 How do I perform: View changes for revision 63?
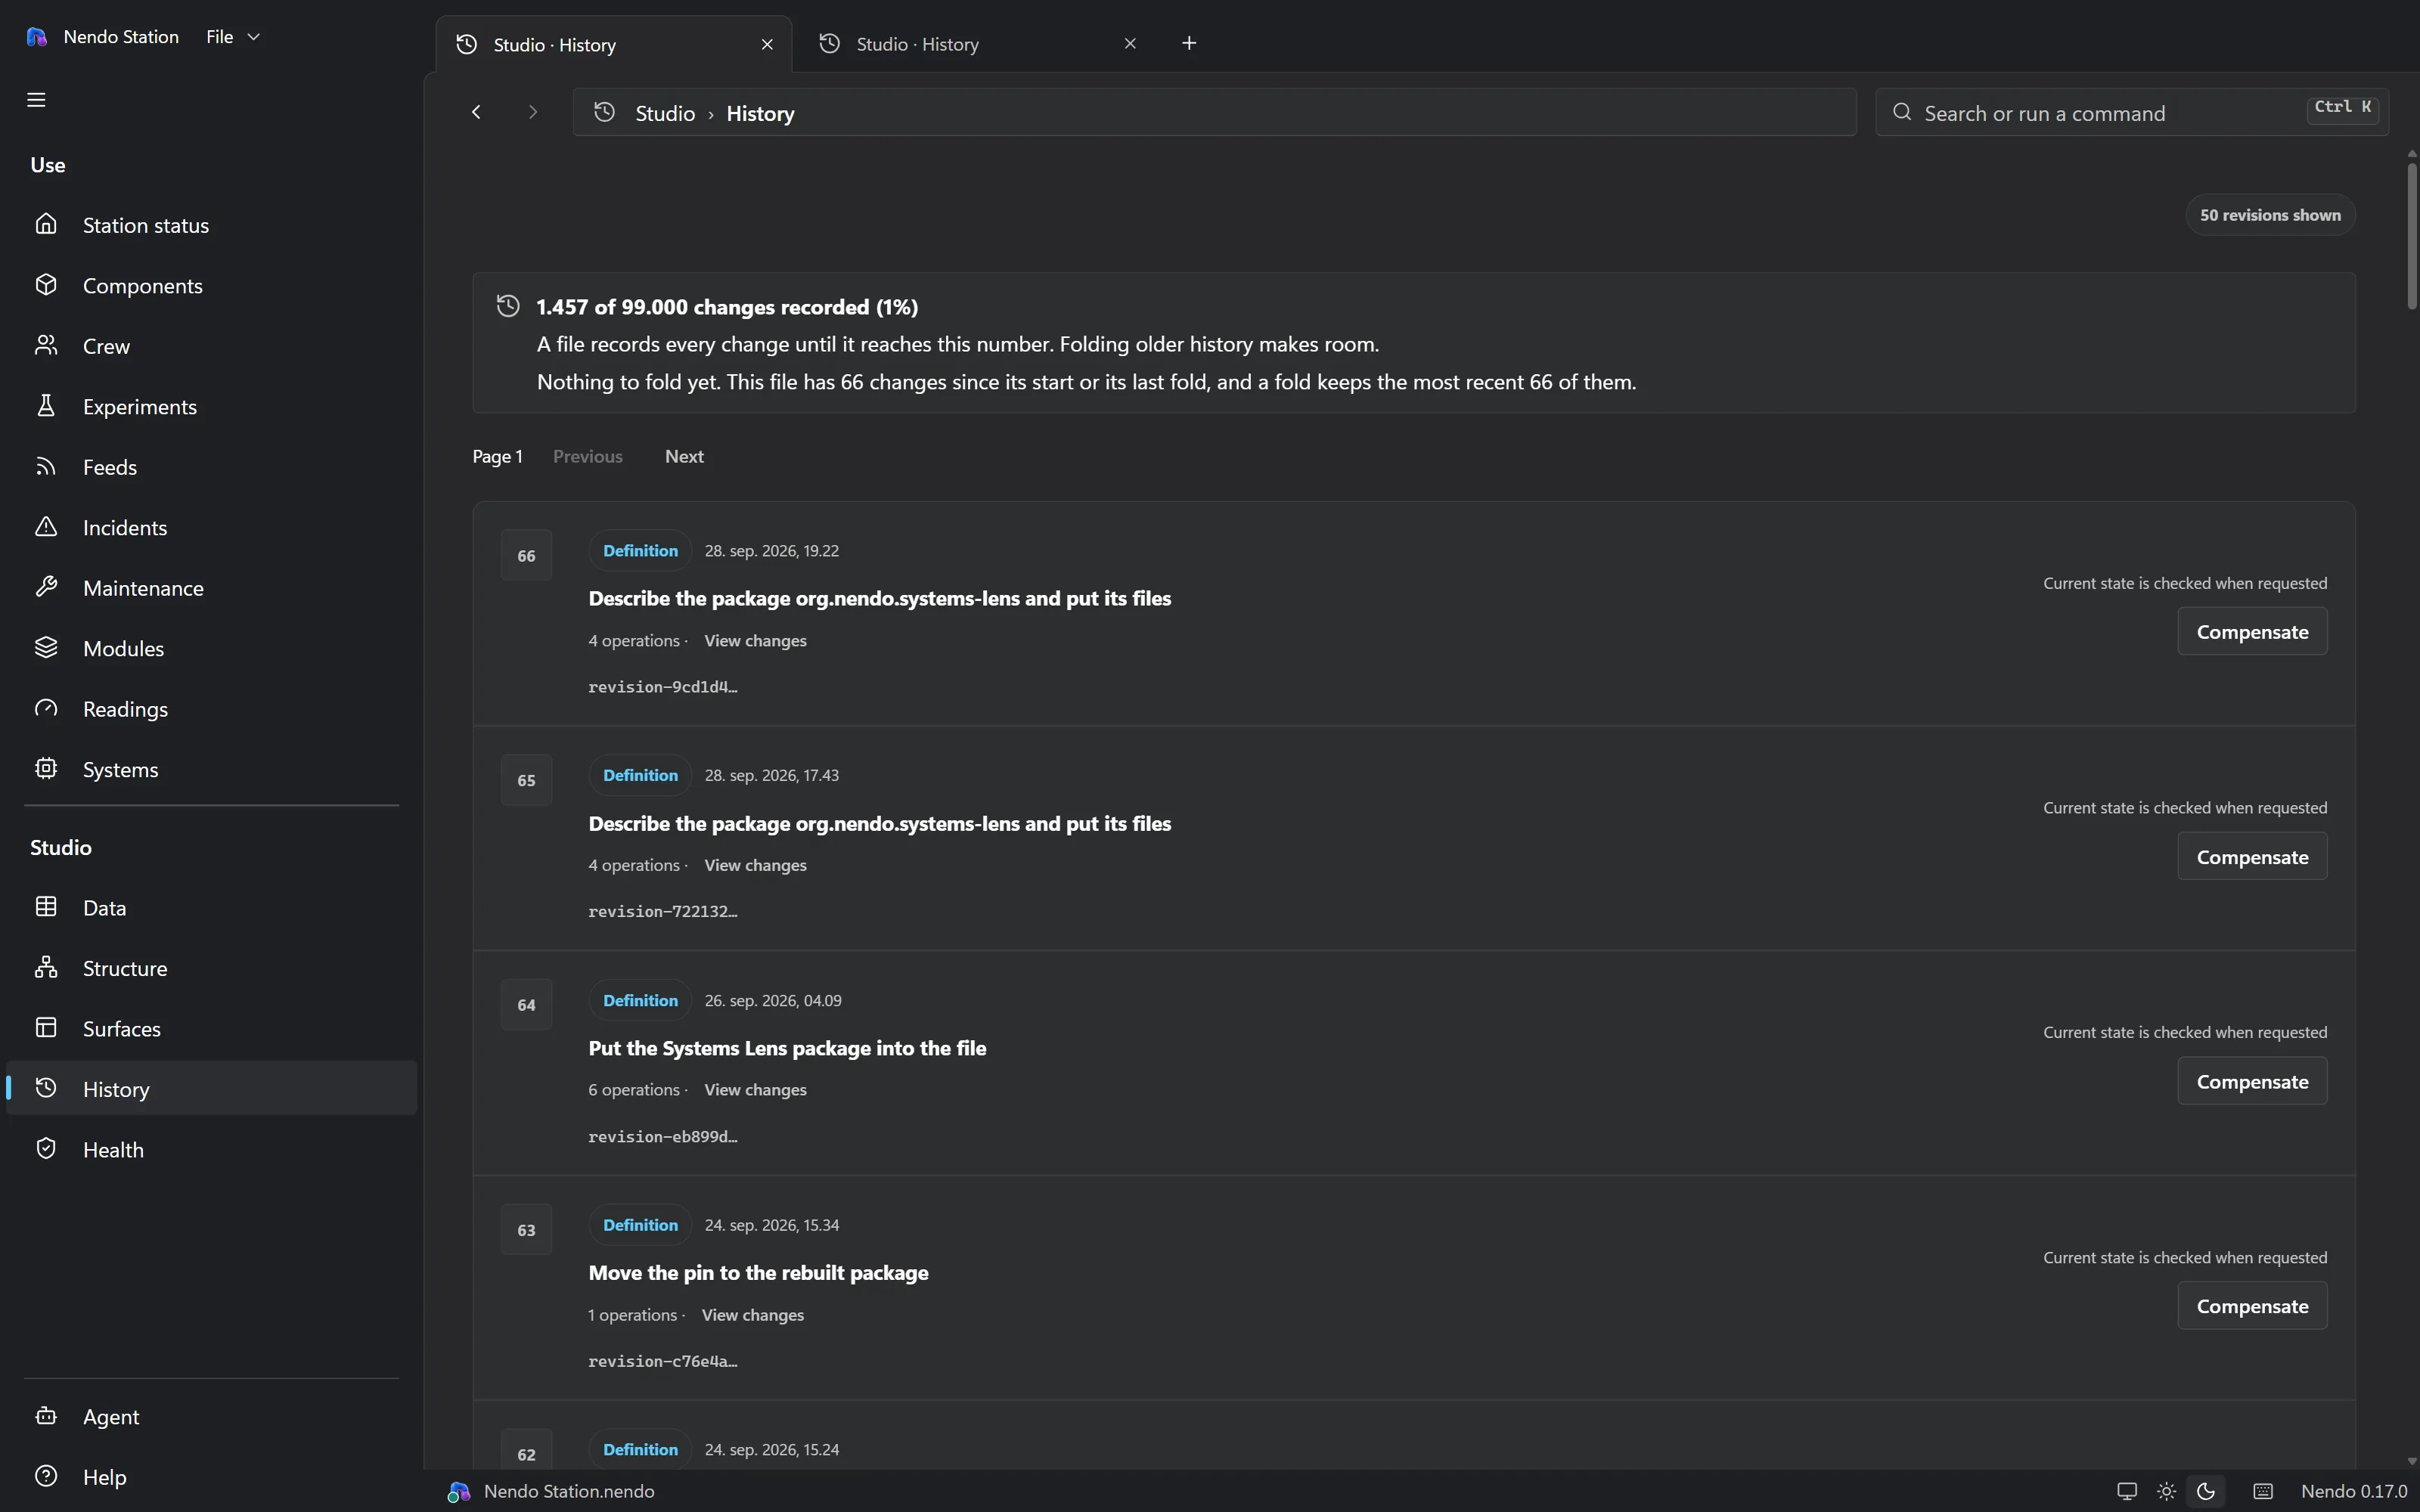coord(753,1315)
